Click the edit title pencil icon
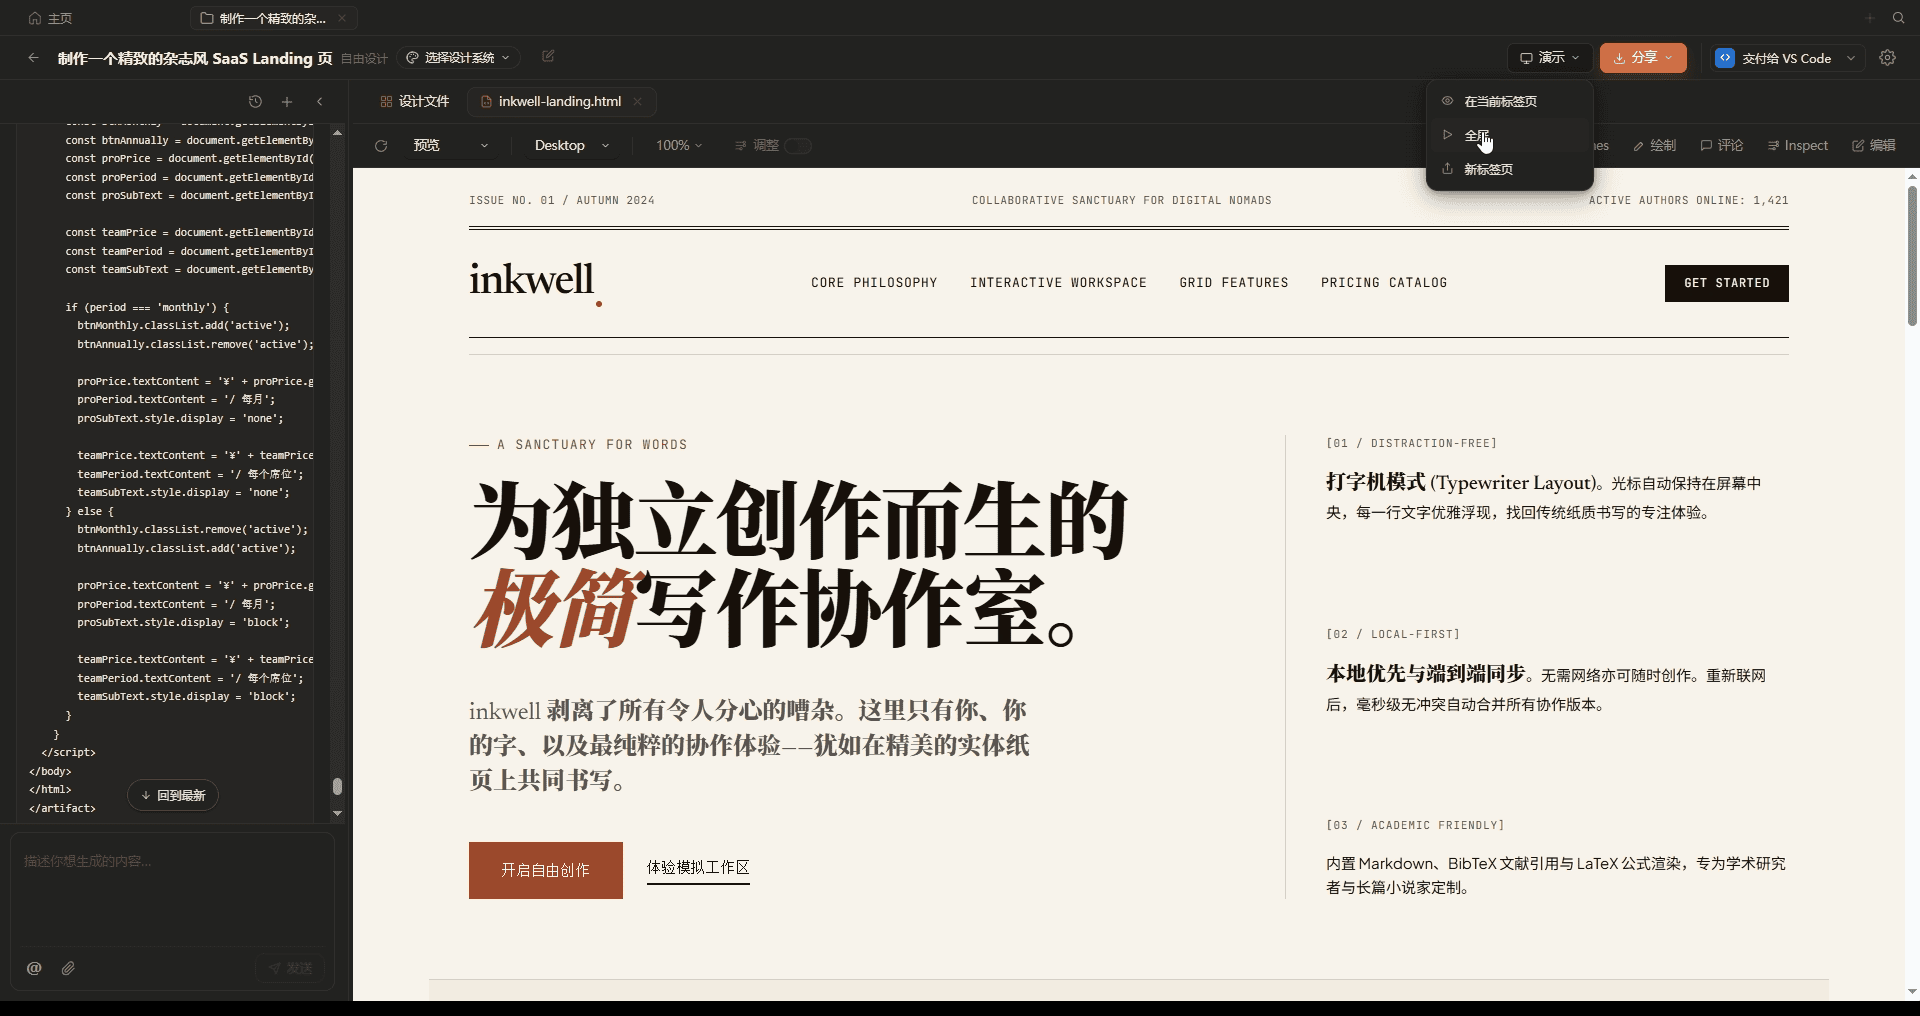This screenshot has width=1920, height=1016. (x=548, y=57)
